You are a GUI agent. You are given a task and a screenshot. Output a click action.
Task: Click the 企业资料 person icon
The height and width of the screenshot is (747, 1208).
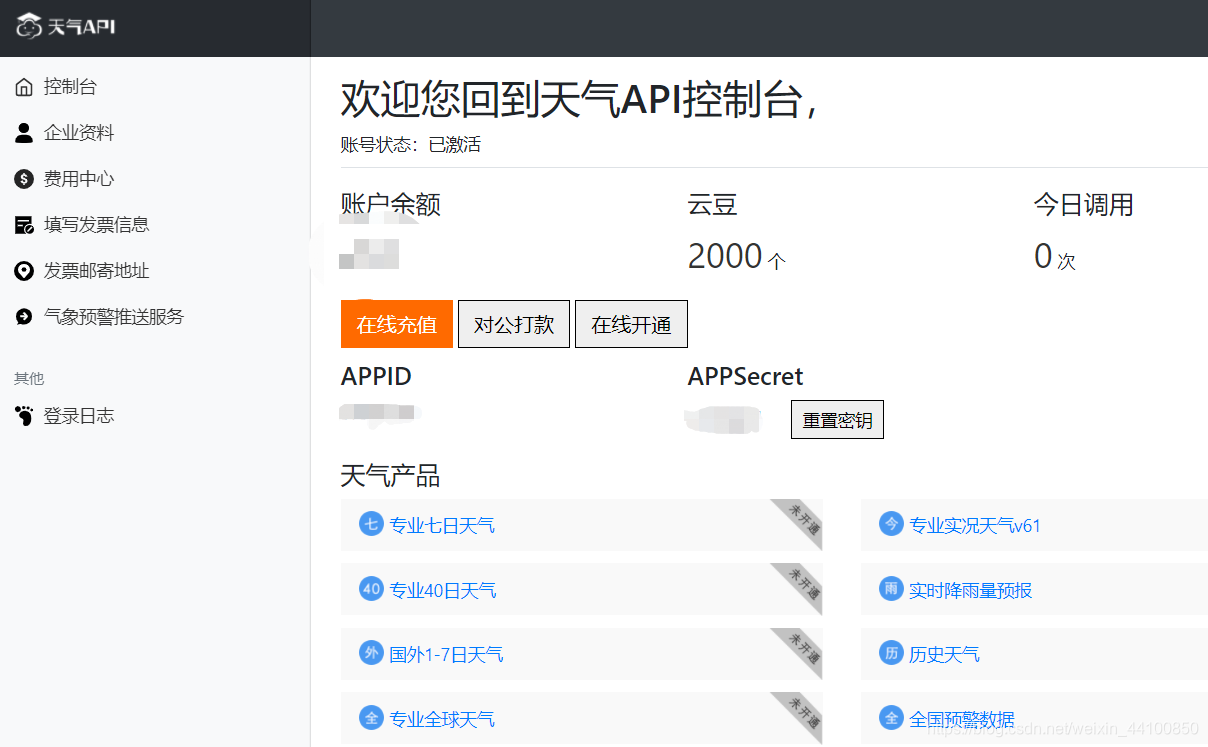[23, 132]
